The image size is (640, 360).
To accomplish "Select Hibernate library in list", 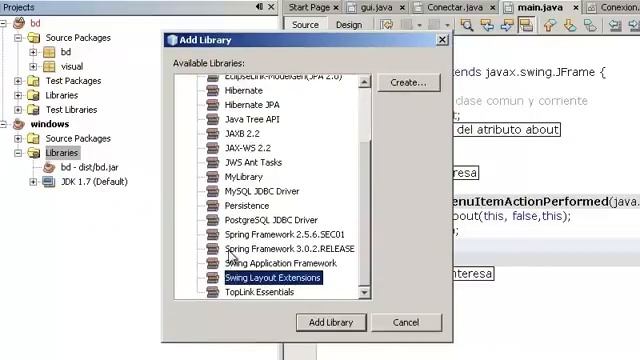I will coord(244,91).
